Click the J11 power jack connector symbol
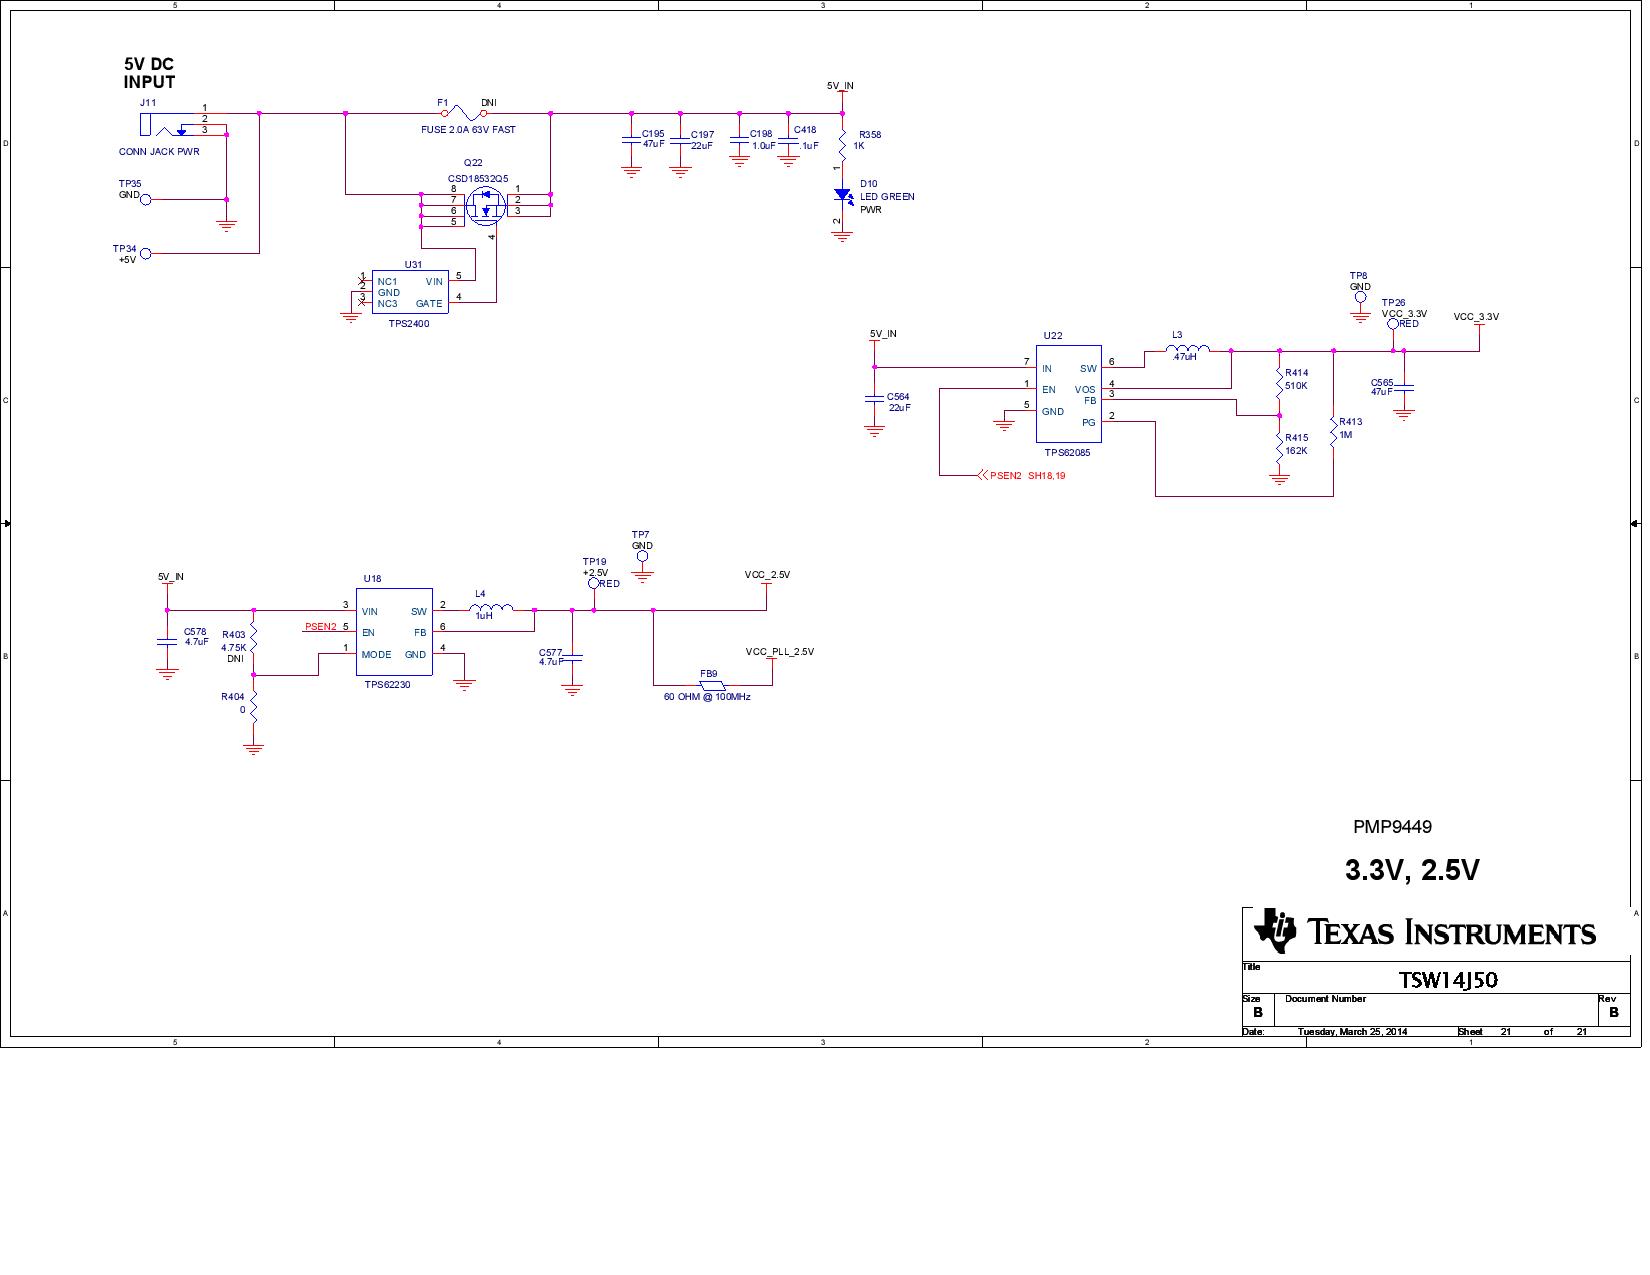 pos(165,126)
